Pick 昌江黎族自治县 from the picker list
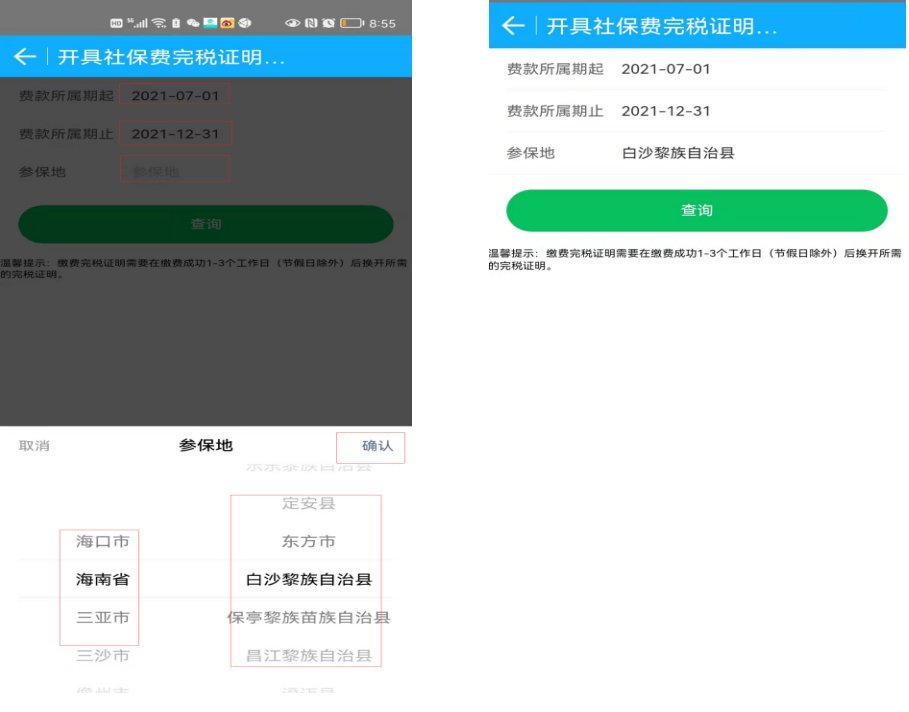Image resolution: width=909 pixels, height=712 pixels. click(308, 656)
